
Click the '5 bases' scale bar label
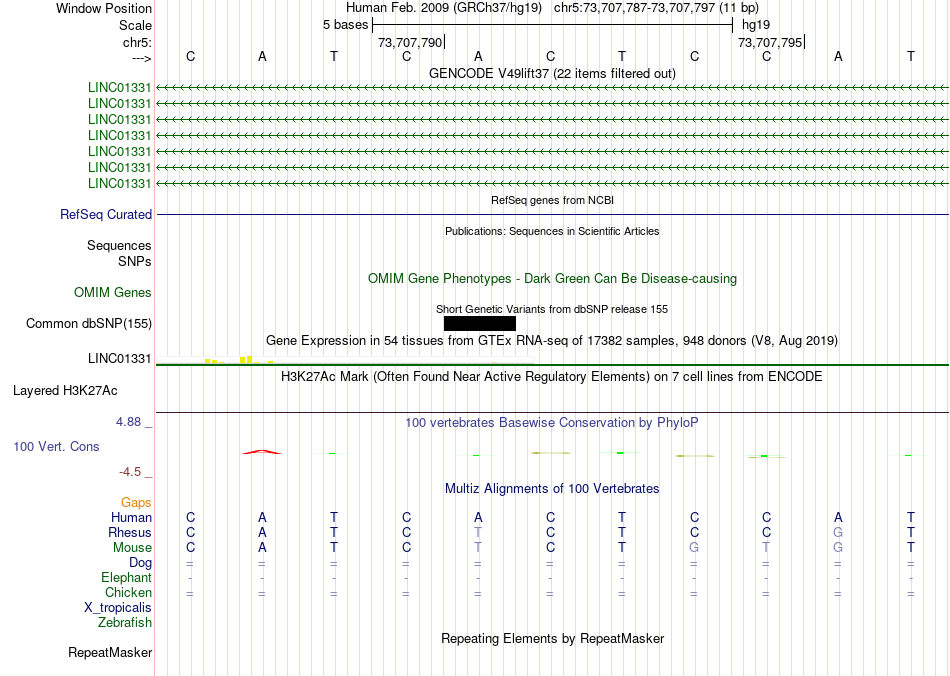(345, 25)
